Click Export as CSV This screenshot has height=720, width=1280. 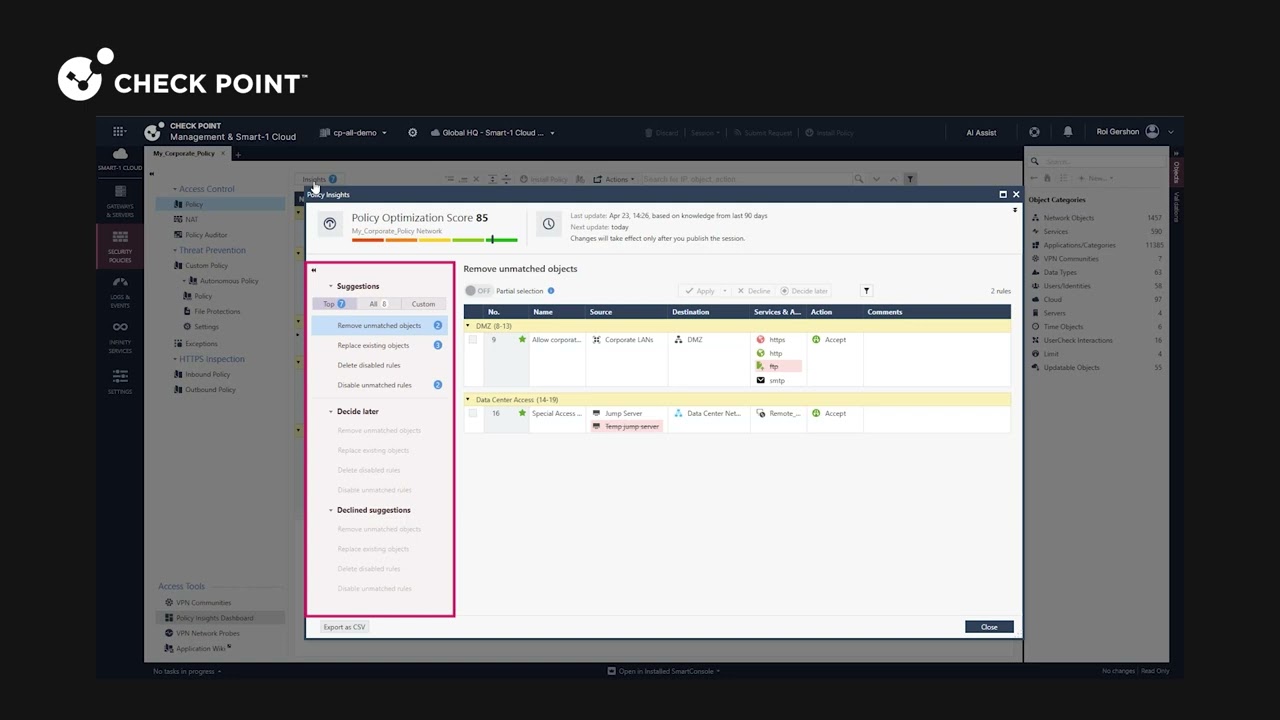pos(344,627)
